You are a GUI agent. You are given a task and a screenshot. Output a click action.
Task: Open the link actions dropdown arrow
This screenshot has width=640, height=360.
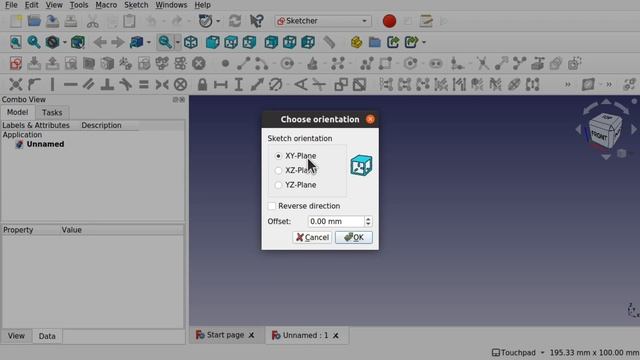(x=424, y=42)
